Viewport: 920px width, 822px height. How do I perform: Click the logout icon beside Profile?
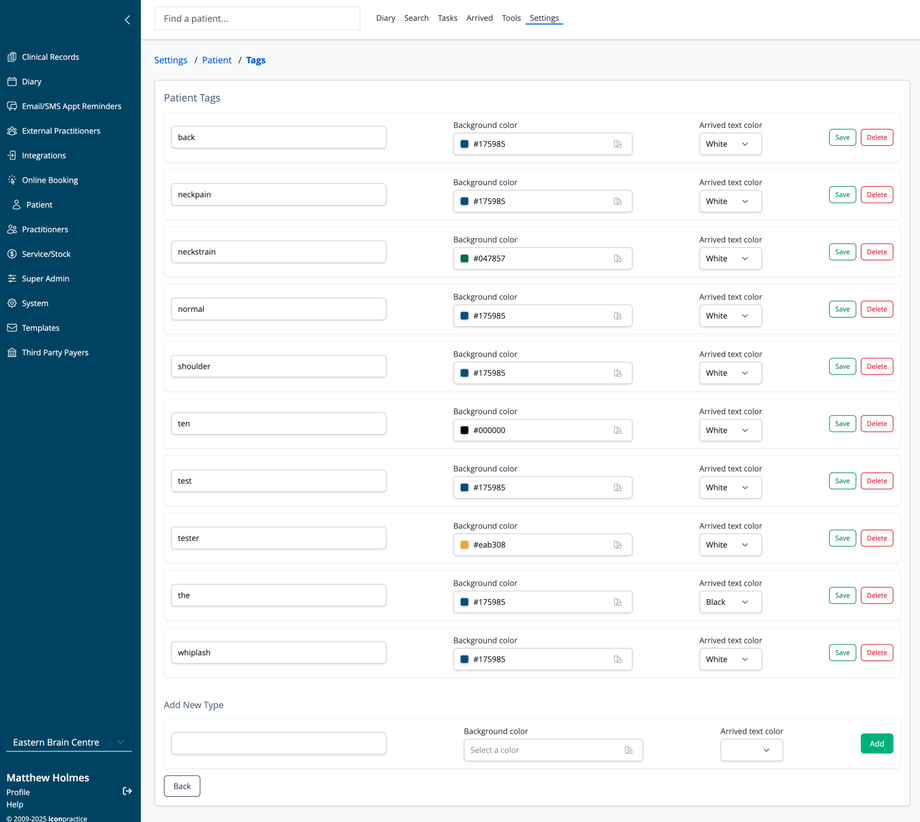(127, 791)
